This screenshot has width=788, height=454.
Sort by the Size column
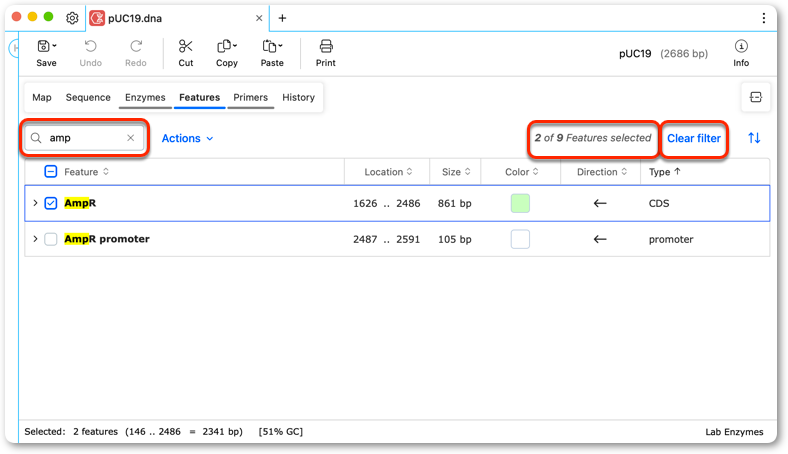point(456,172)
